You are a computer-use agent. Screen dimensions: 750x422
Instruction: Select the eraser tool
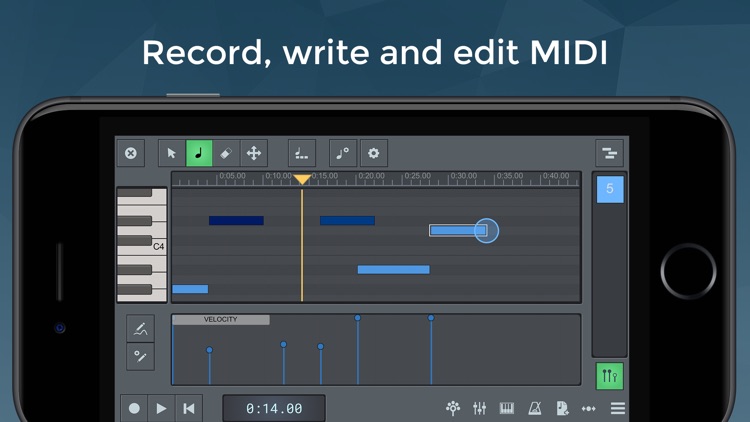[x=226, y=153]
